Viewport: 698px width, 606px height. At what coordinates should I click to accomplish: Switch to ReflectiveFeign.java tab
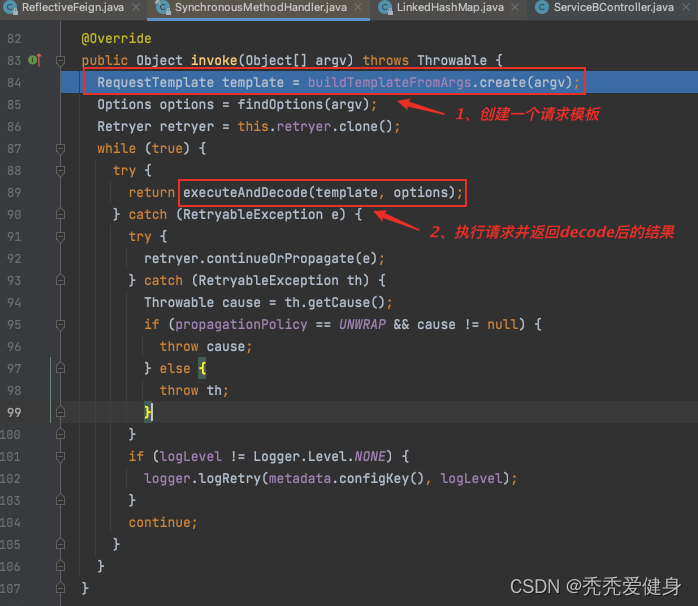pyautogui.click(x=73, y=8)
